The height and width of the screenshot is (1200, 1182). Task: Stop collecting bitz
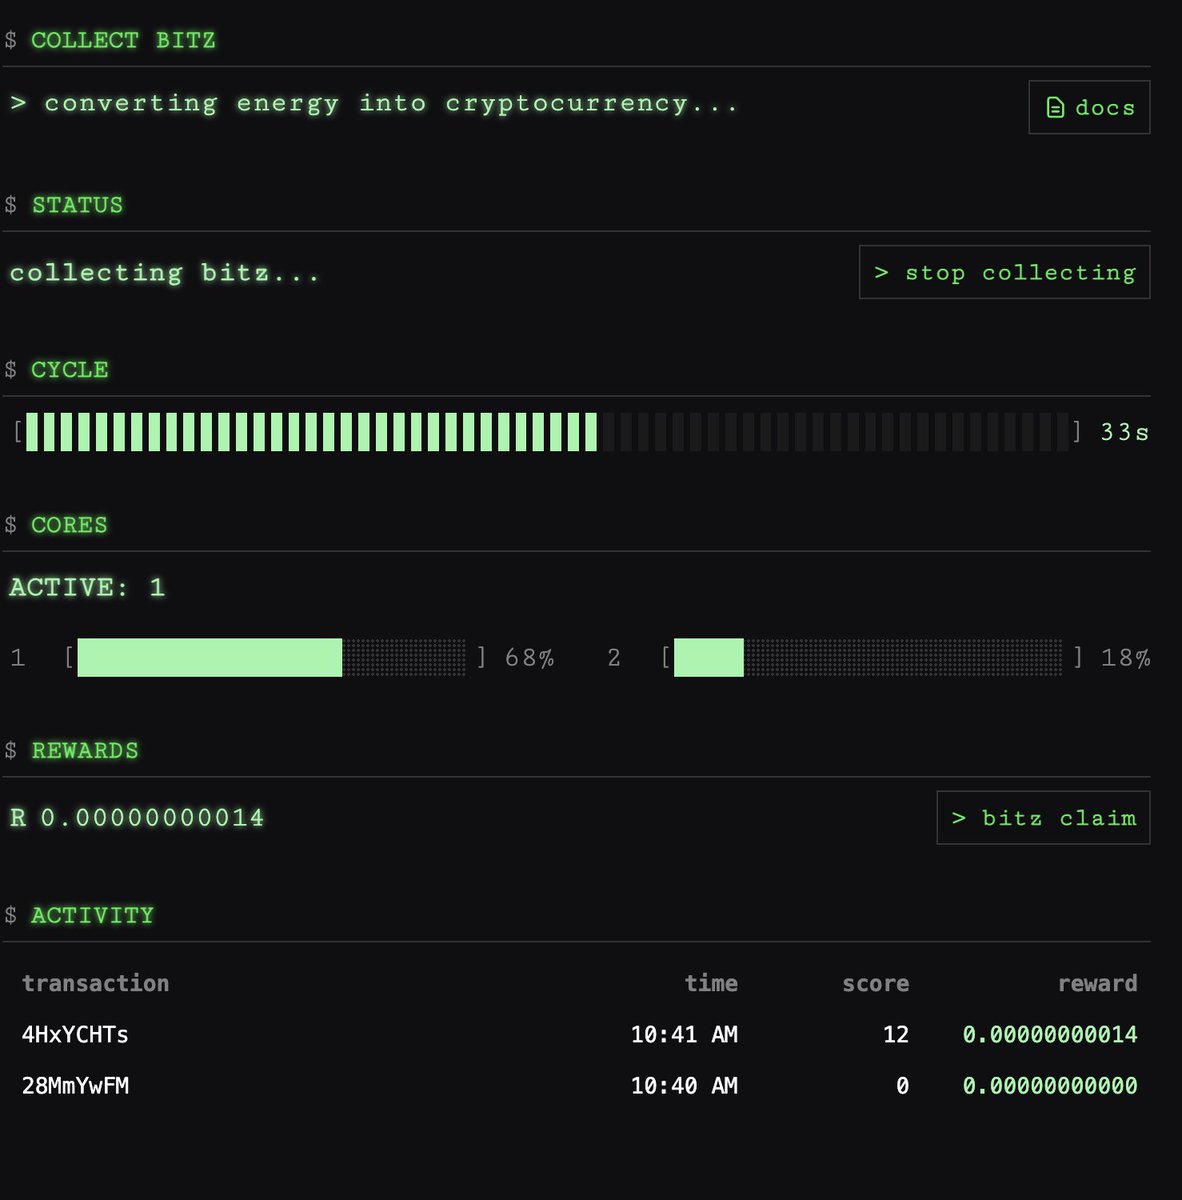[1004, 272]
